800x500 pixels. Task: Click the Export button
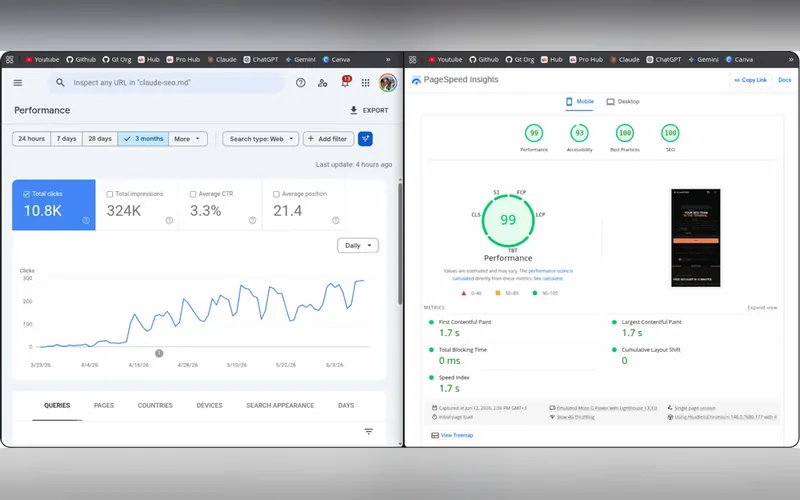pos(369,110)
